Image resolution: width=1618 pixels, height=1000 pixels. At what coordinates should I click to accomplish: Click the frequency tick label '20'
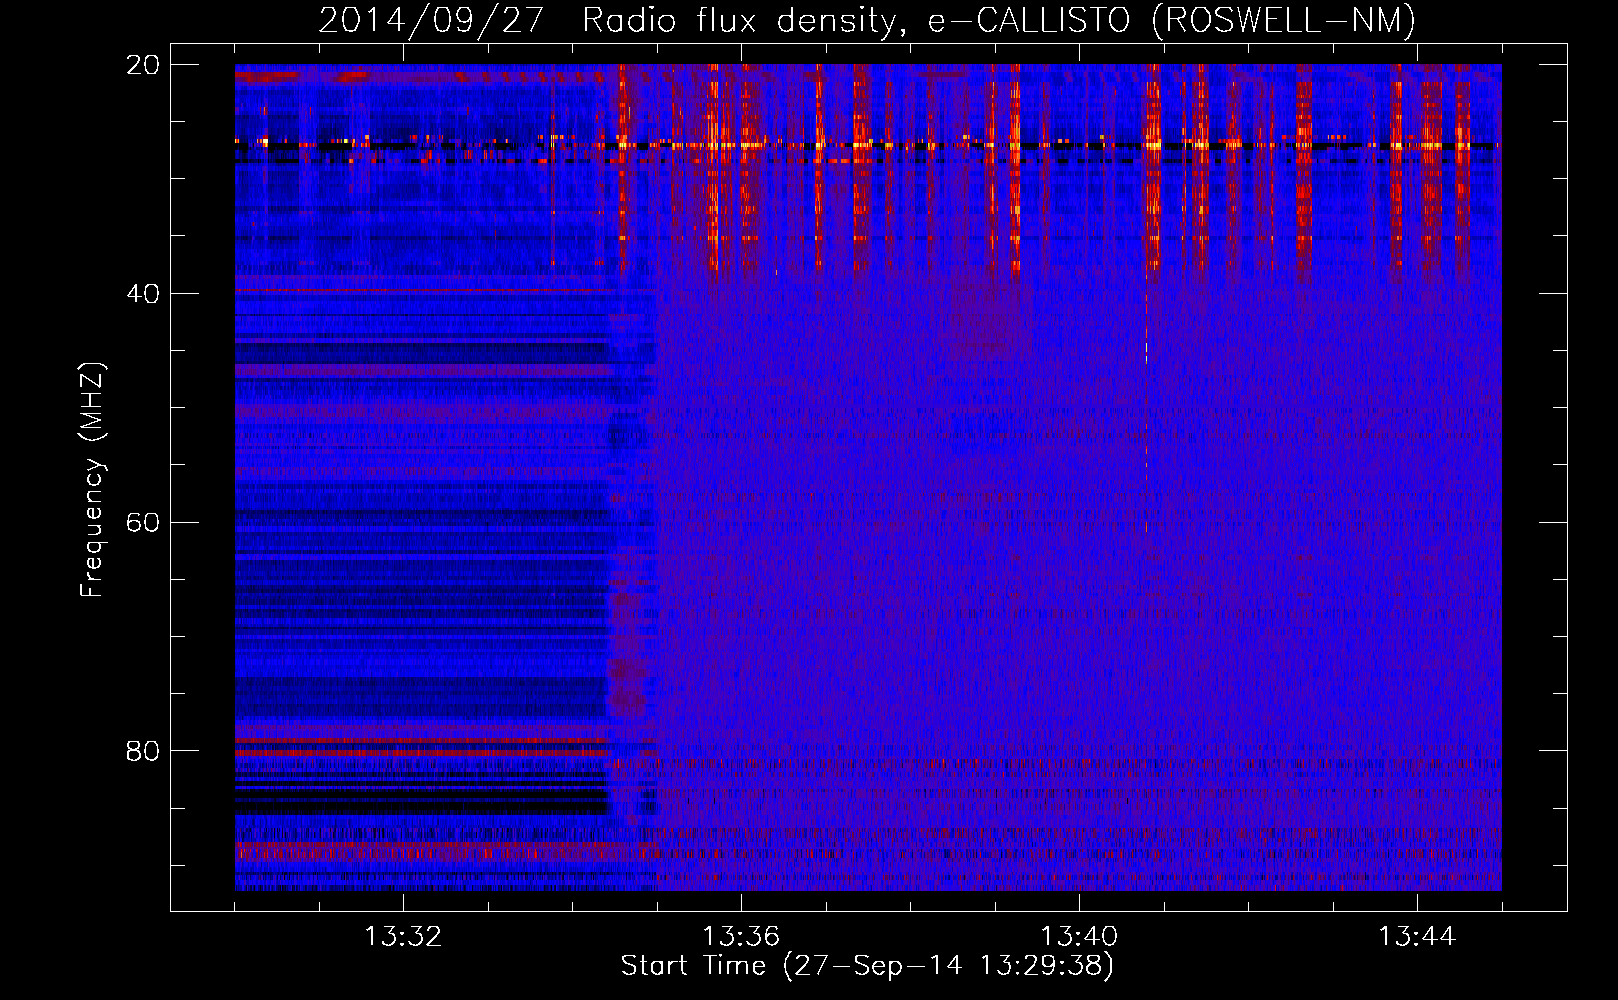pyautogui.click(x=142, y=65)
